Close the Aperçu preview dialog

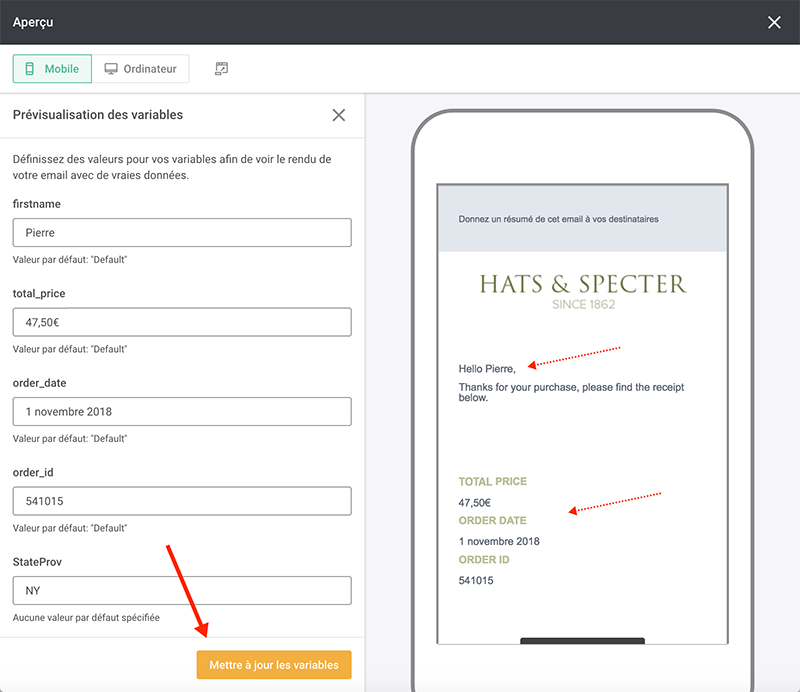774,22
